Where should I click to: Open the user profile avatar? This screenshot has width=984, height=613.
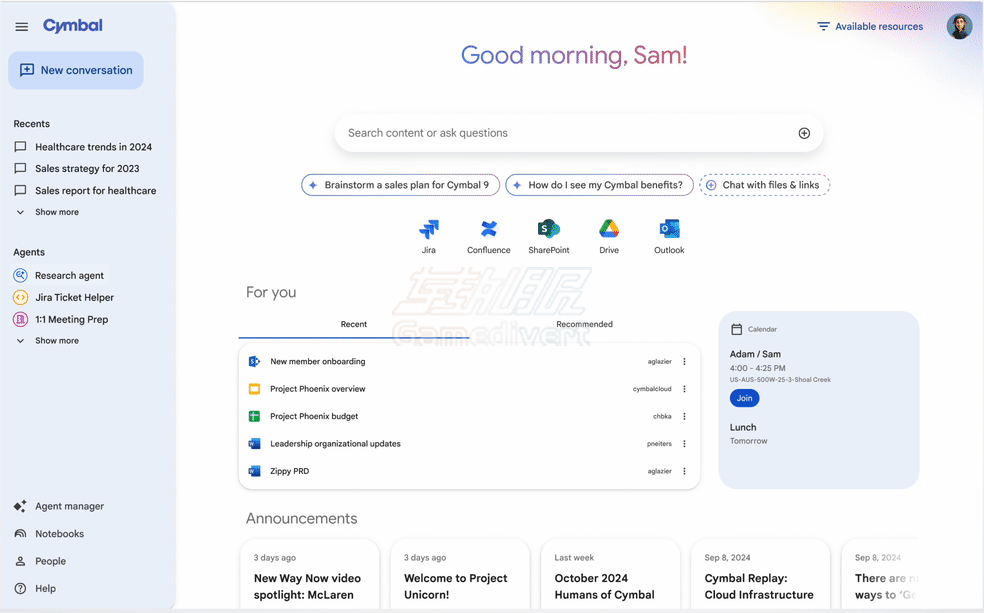point(960,26)
